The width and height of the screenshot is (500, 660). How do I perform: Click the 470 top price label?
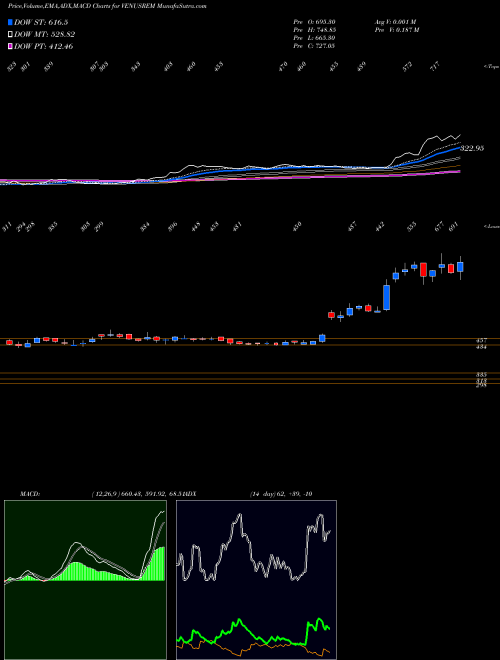(283, 66)
